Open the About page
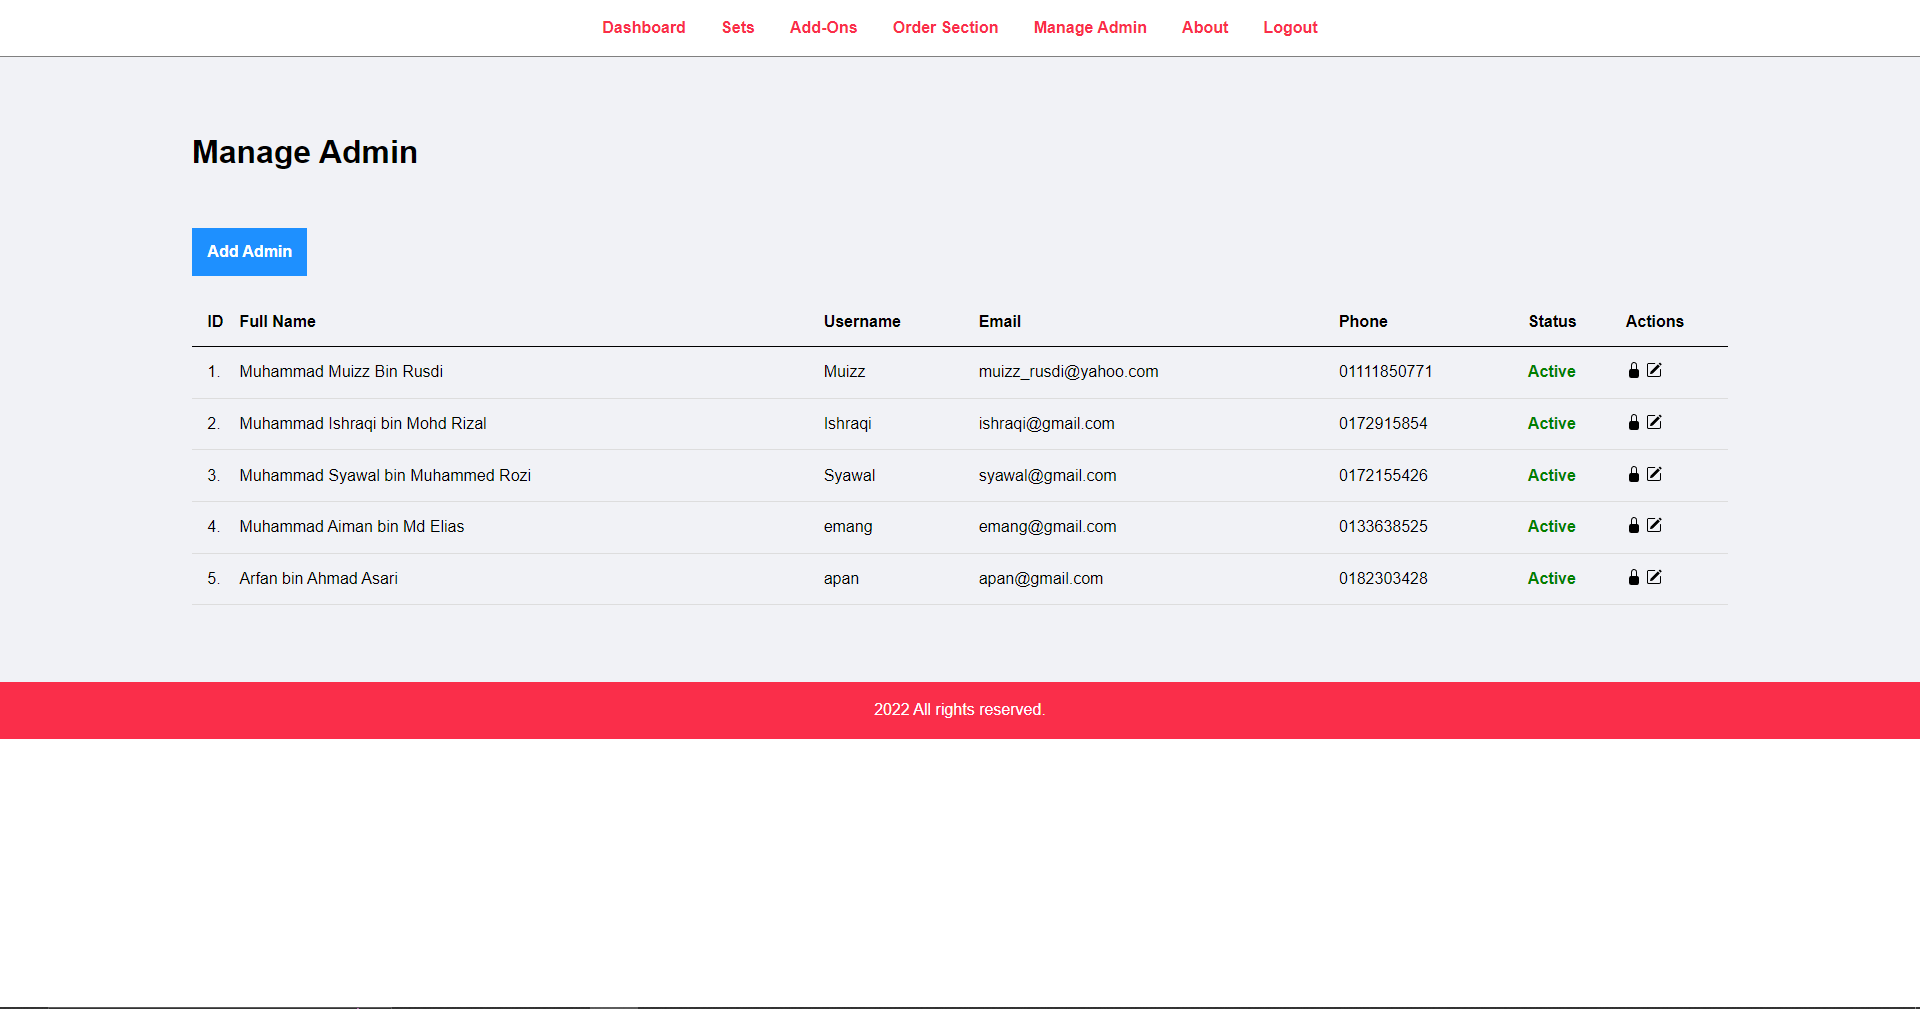The width and height of the screenshot is (1920, 1009). click(1204, 27)
